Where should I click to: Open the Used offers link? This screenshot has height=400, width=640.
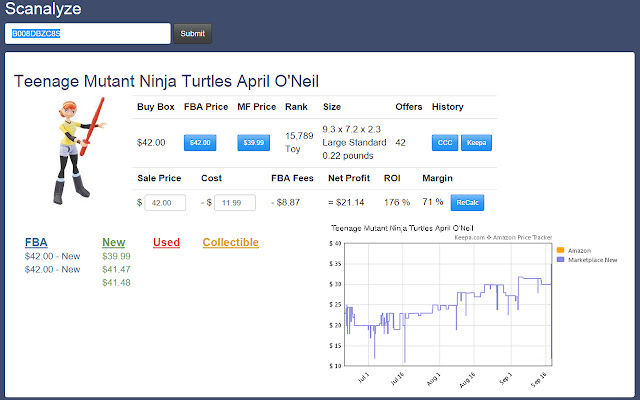pos(167,242)
